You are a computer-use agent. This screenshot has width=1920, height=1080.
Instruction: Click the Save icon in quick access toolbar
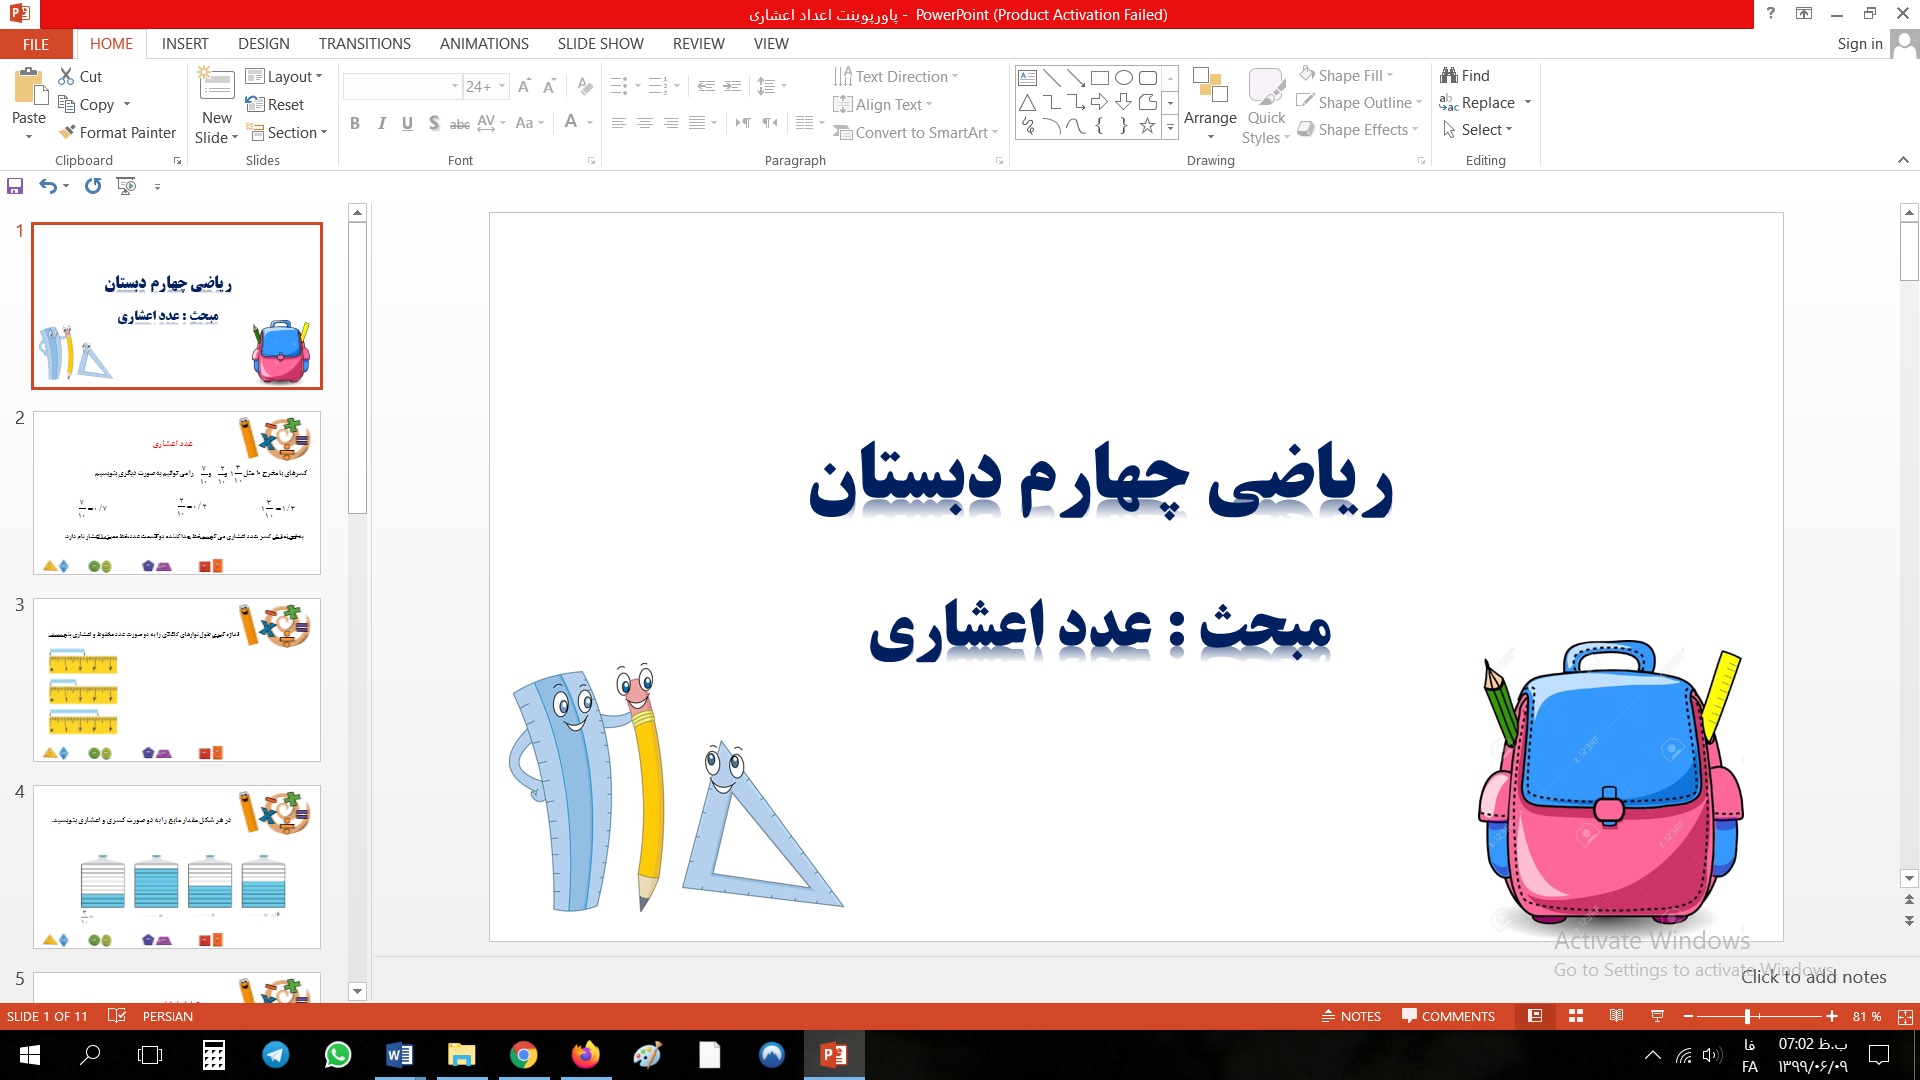click(15, 186)
